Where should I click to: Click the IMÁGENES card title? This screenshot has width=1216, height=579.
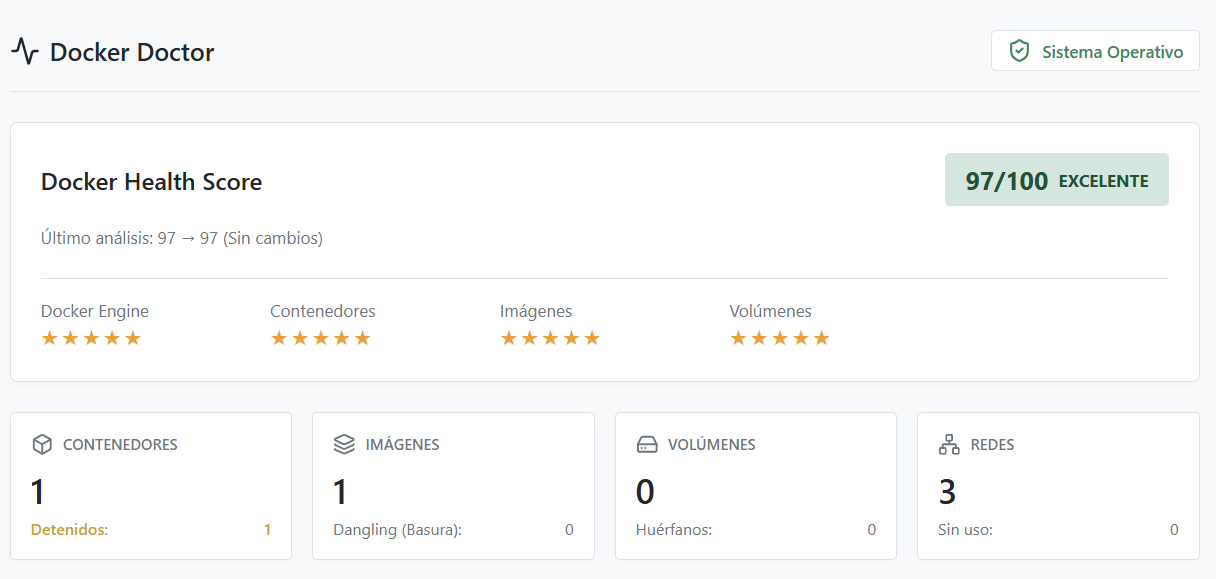[x=402, y=444]
